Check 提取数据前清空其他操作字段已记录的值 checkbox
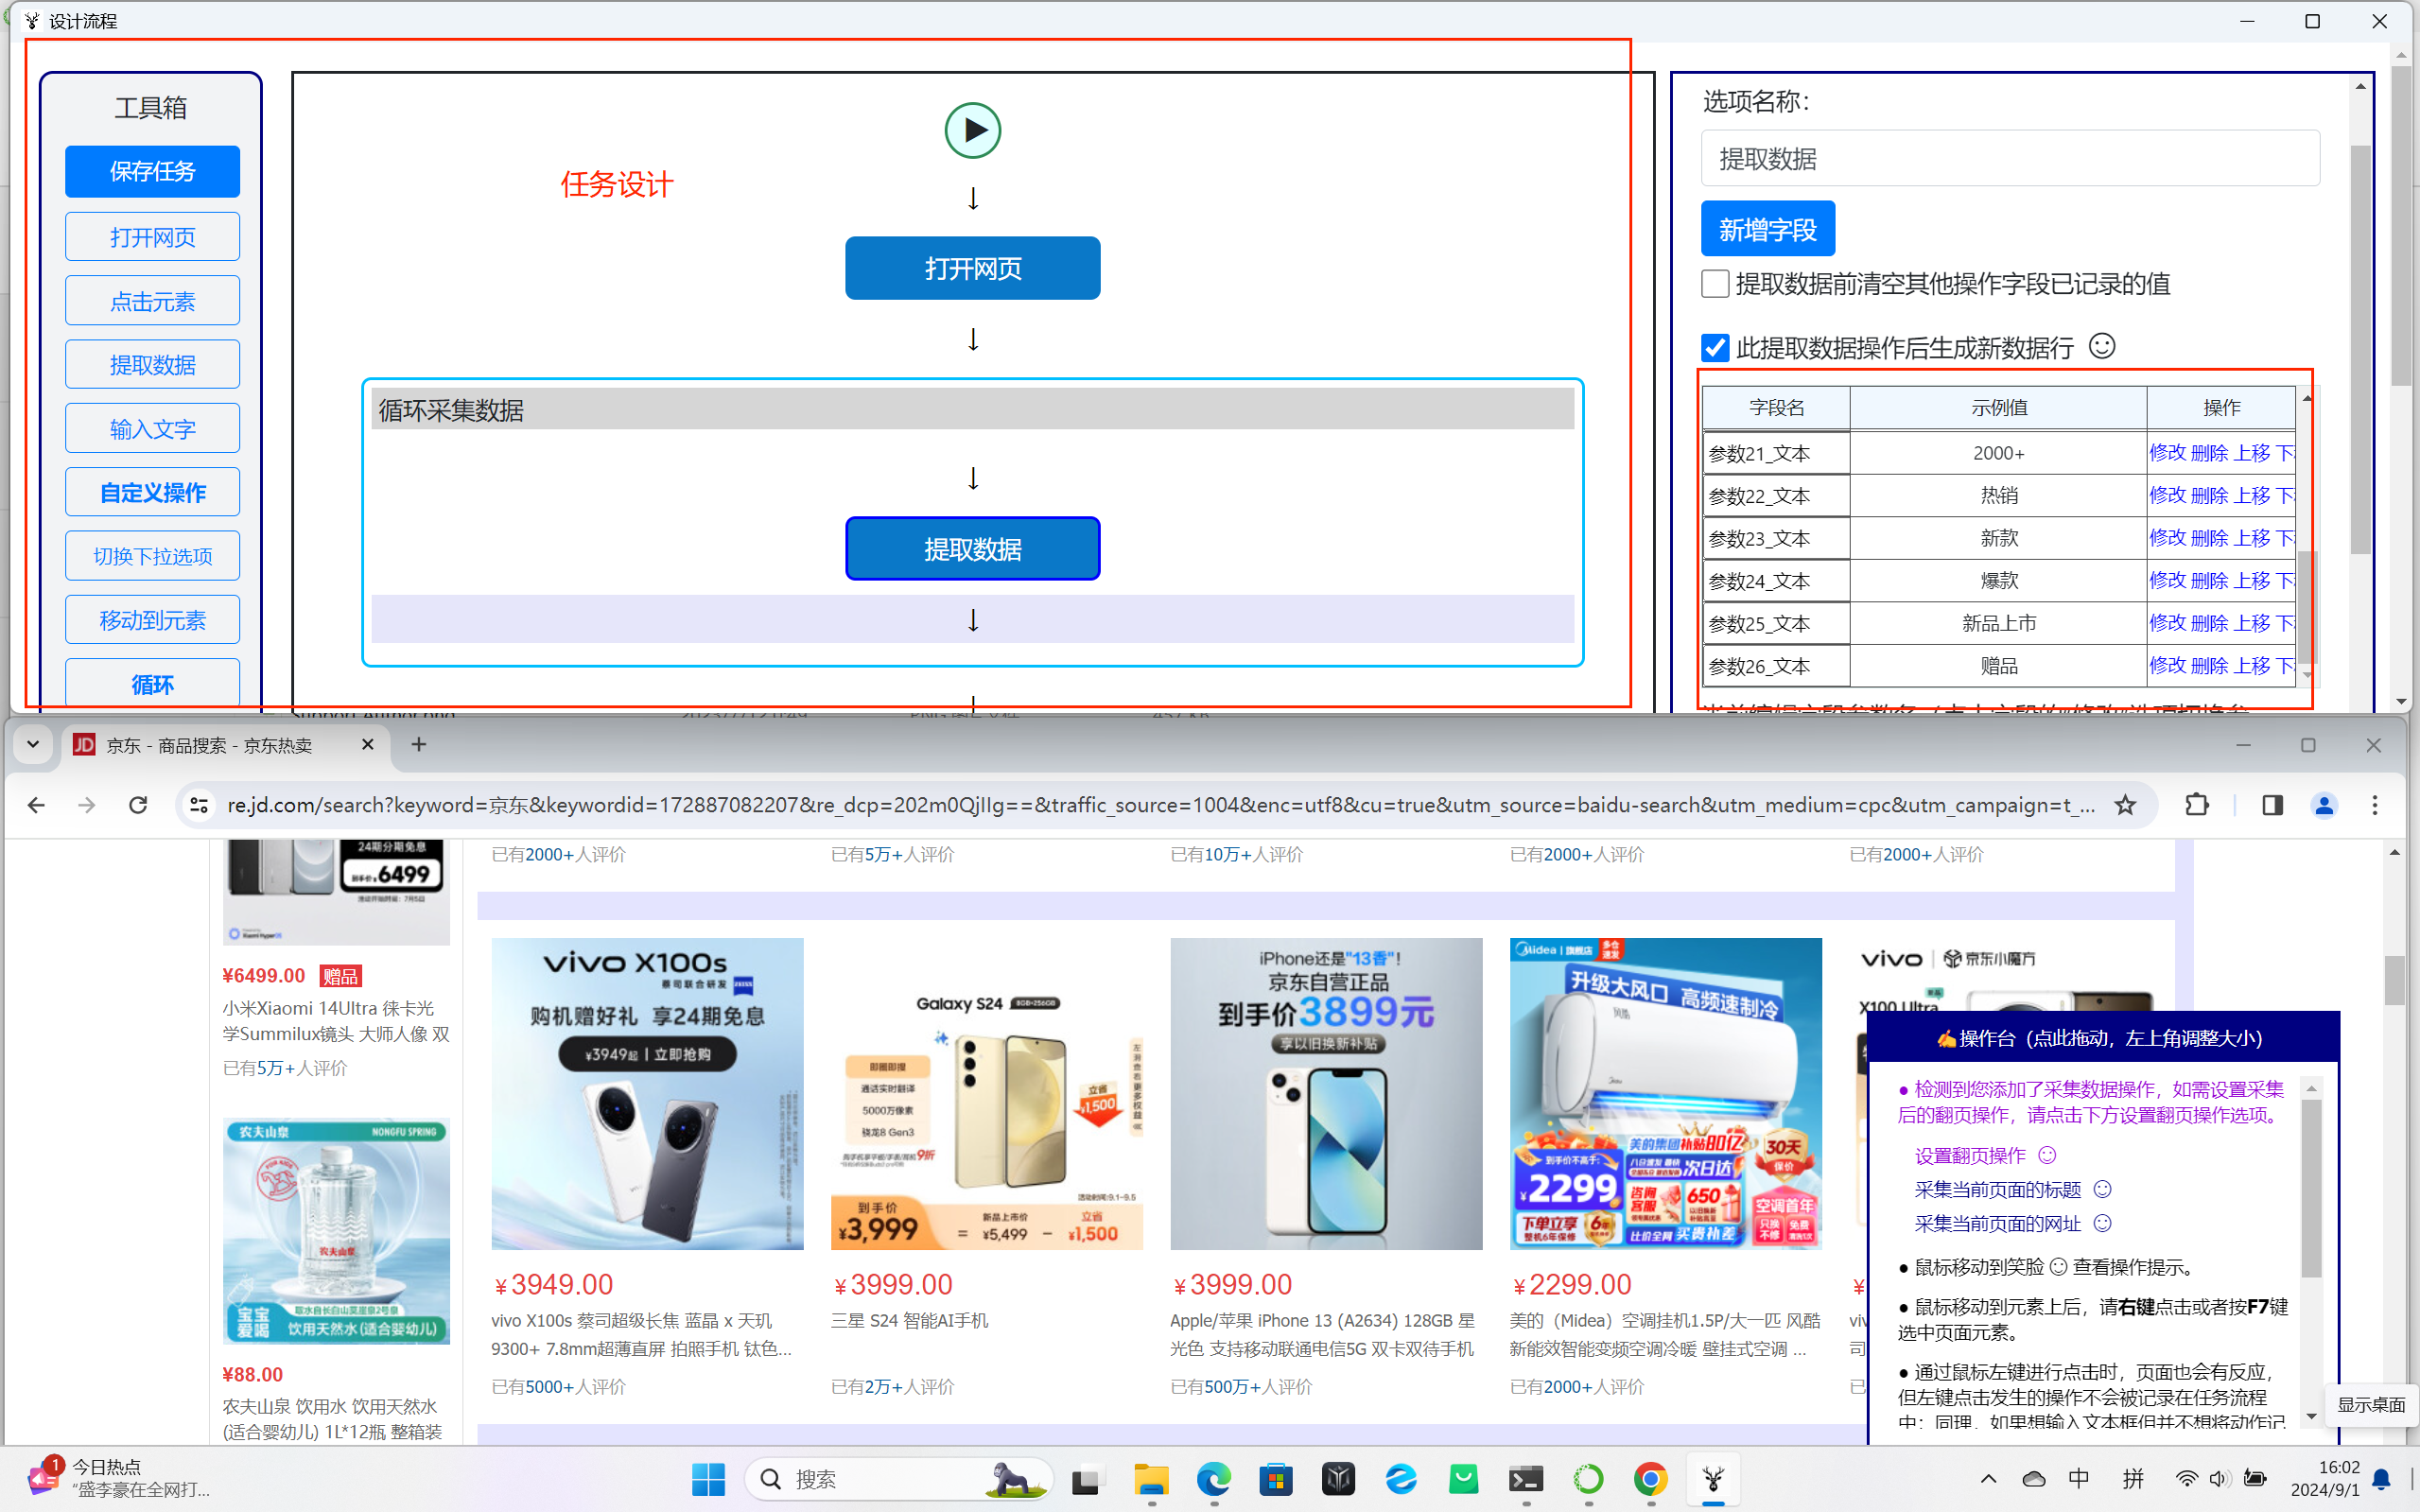Screen dimensions: 2420x1512 pos(1715,284)
